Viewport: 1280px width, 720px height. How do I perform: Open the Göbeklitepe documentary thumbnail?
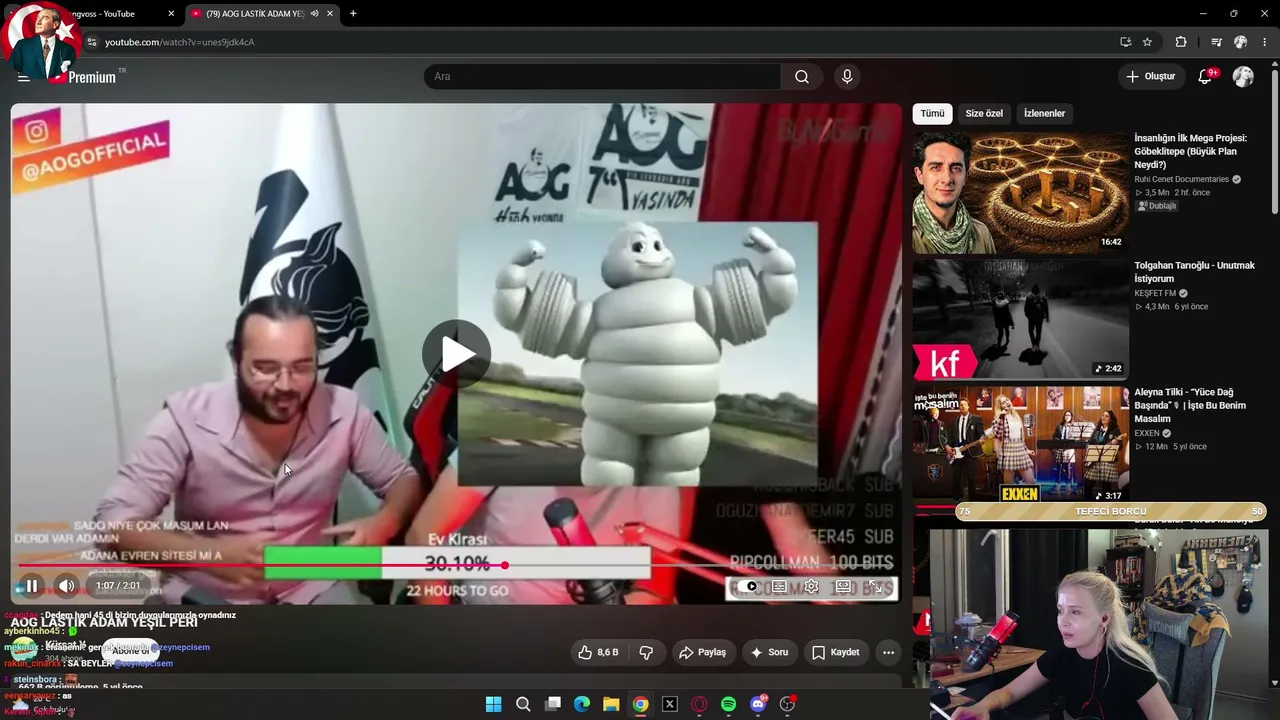[1020, 193]
